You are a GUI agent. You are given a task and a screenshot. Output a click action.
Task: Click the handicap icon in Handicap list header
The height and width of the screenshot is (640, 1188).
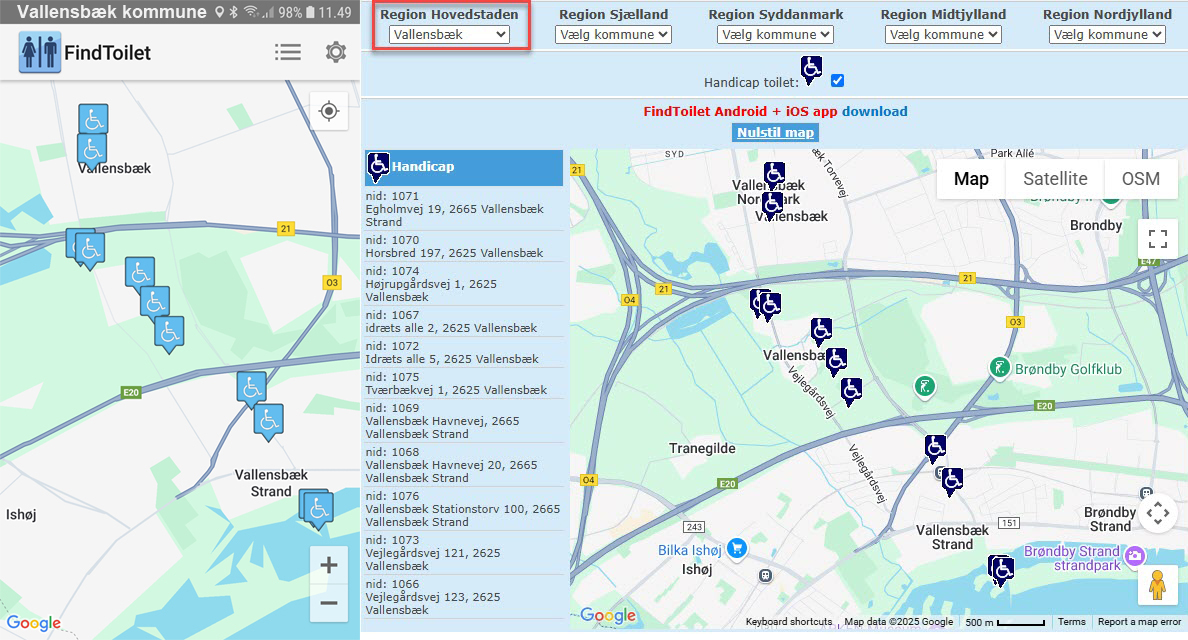pyautogui.click(x=378, y=167)
